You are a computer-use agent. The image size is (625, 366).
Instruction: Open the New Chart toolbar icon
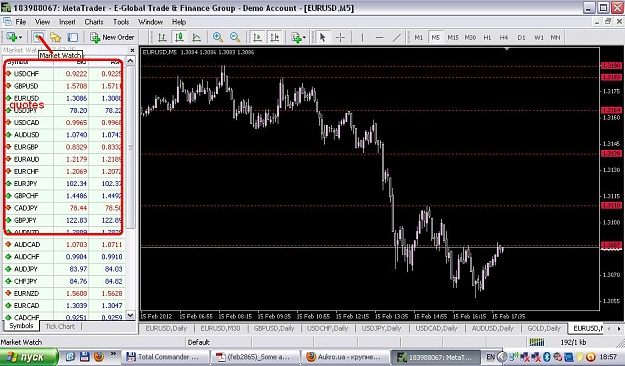pyautogui.click(x=14, y=37)
